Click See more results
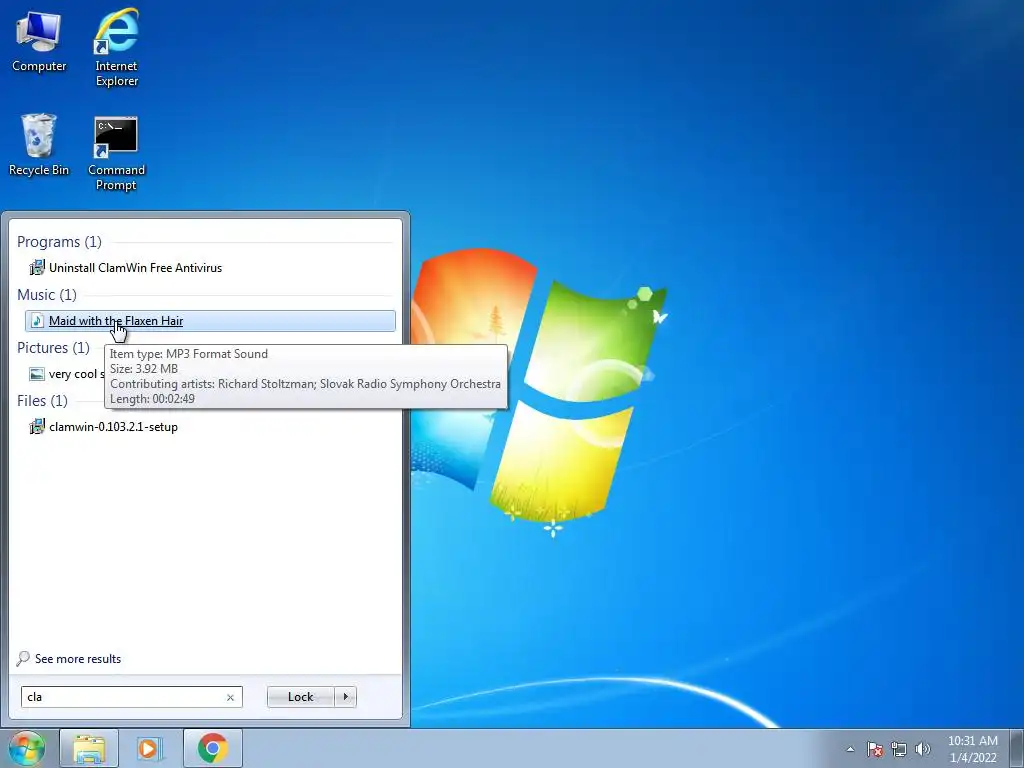The height and width of the screenshot is (768, 1024). [78, 659]
